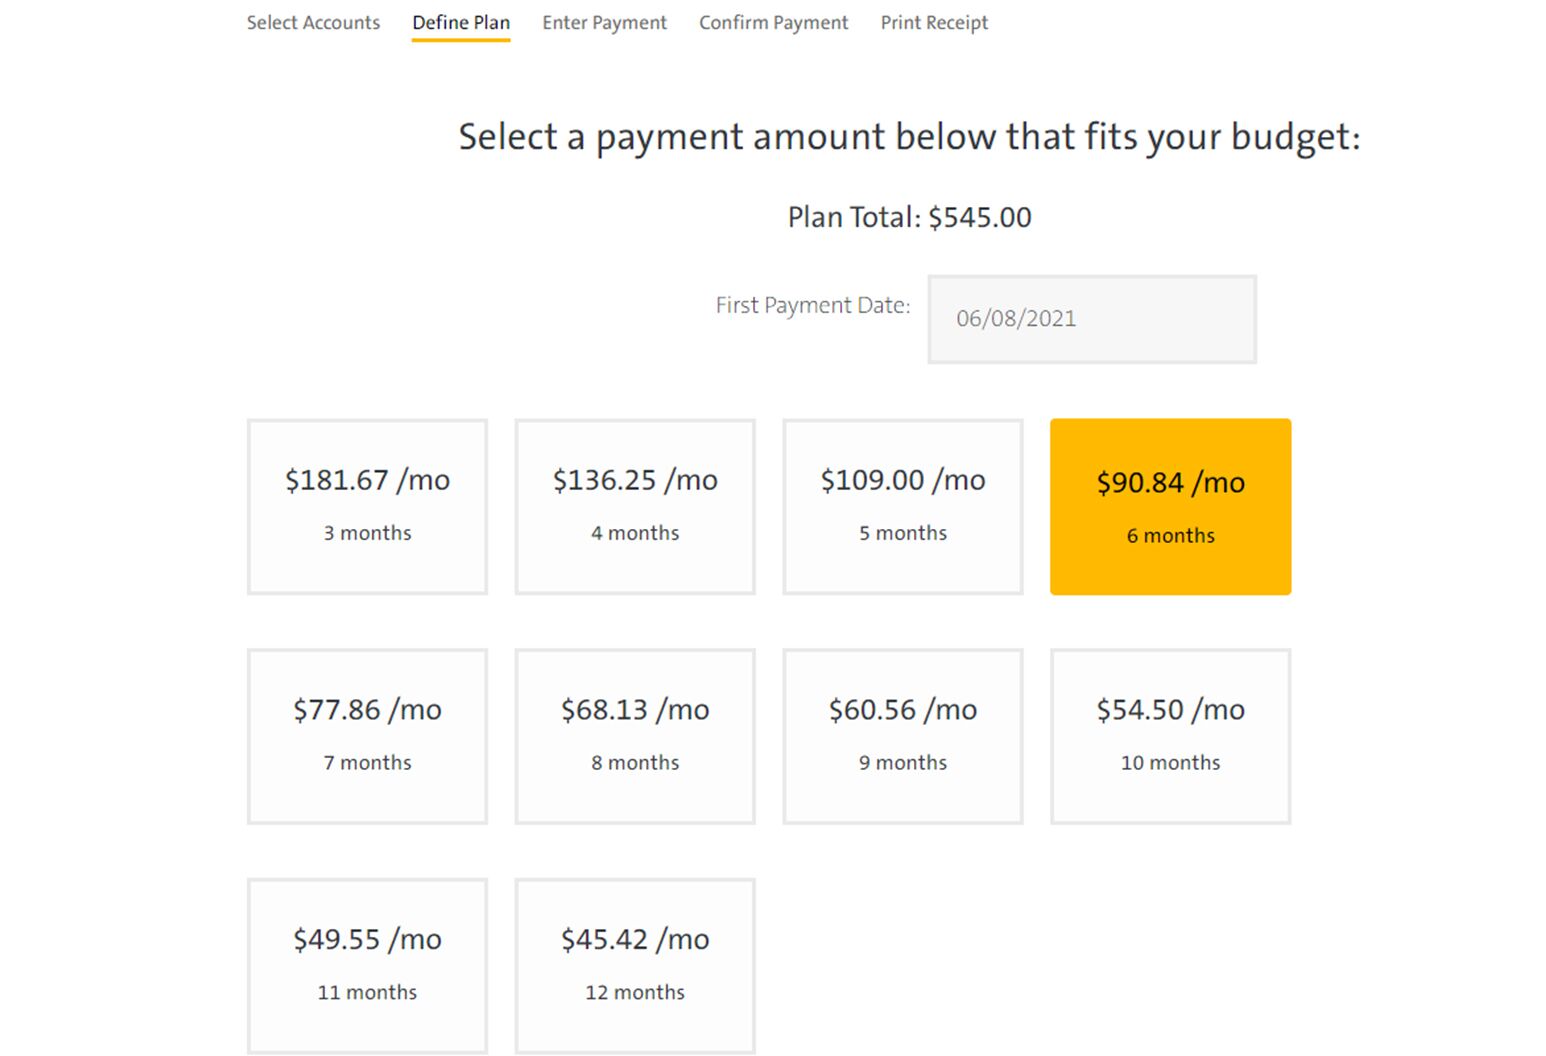
Task: Select the highlighted $90.84/mo 6 months tile
Action: coord(1170,507)
